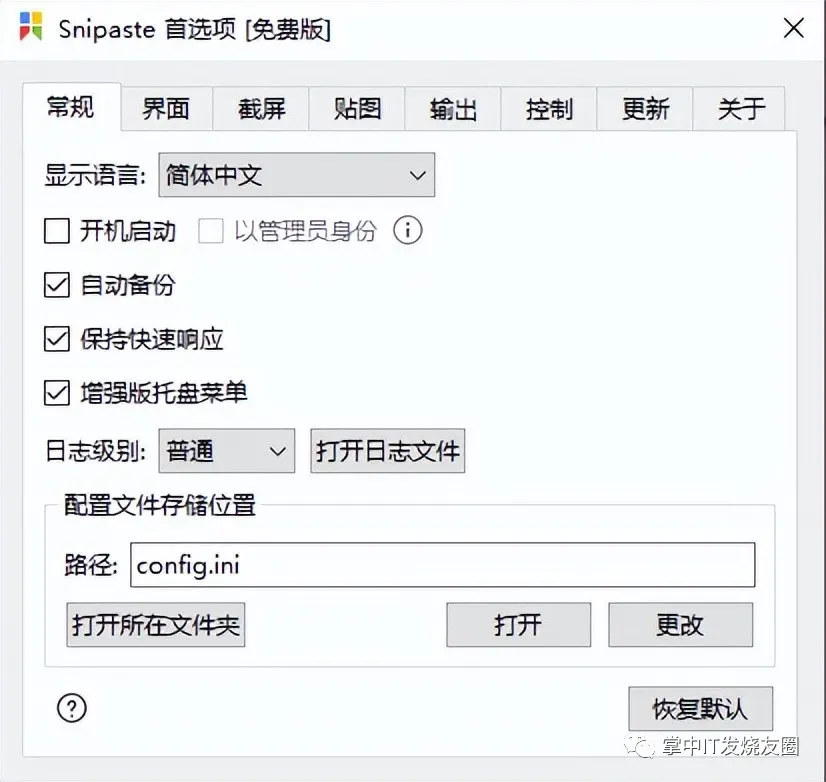Disable the 增强版托盘菜单 checkbox
The height and width of the screenshot is (782, 826).
(x=57, y=393)
